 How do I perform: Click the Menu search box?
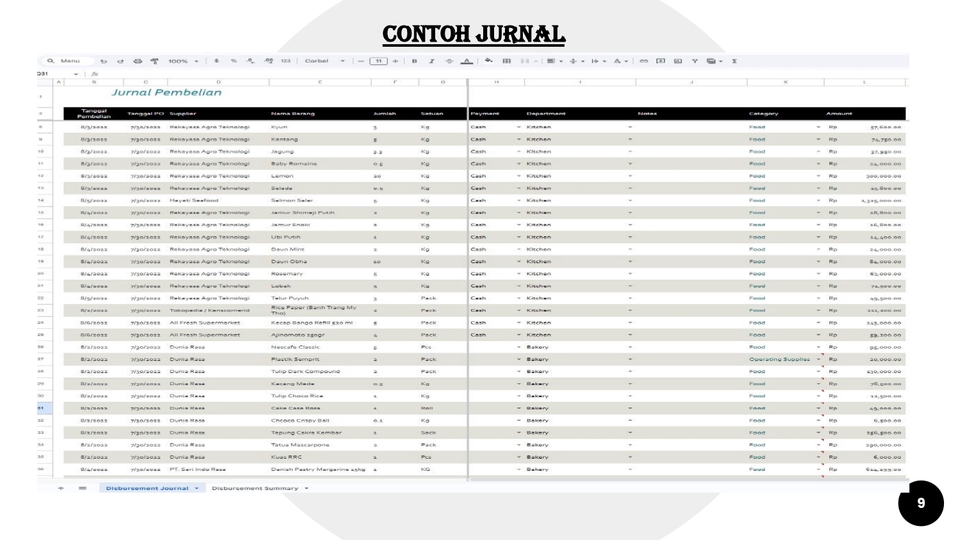[x=67, y=61]
